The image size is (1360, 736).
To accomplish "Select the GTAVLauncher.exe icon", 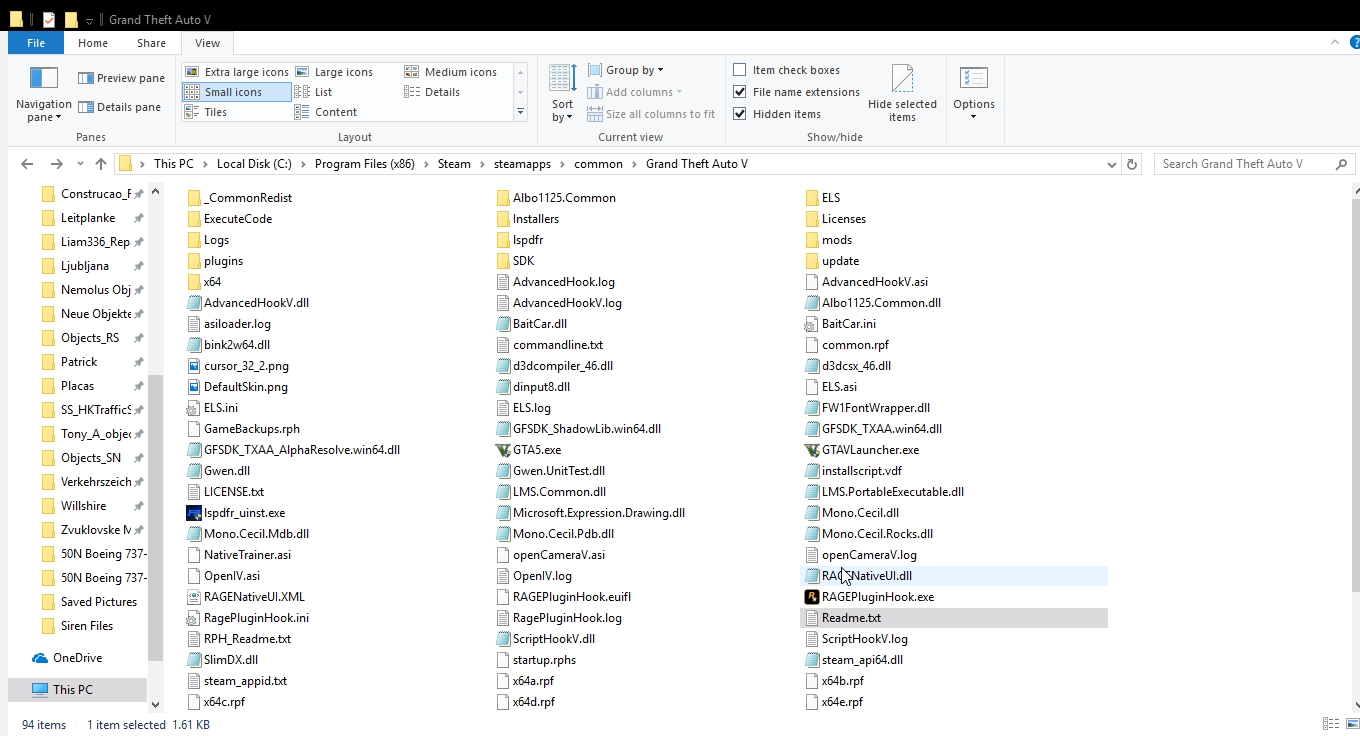I will pos(812,450).
